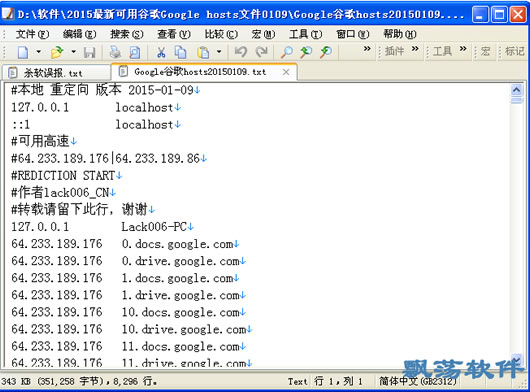This screenshot has height=392, width=530.
Task: Click the Open file folder icon
Action: coord(57,52)
